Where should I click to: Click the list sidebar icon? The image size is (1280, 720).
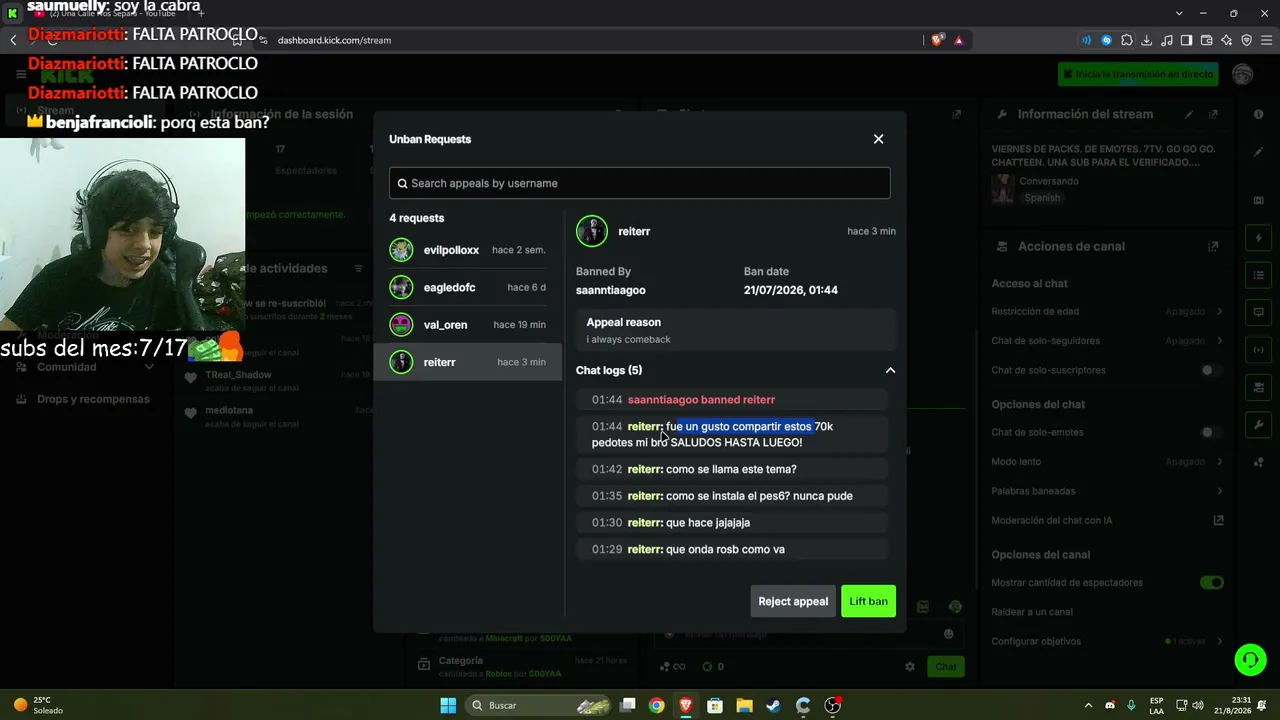1258,275
